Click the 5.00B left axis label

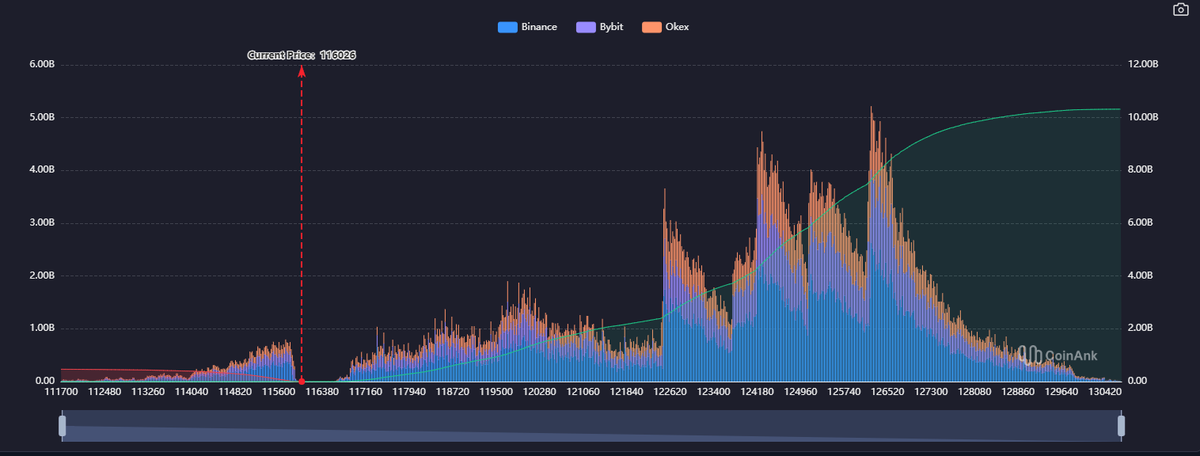[x=41, y=117]
